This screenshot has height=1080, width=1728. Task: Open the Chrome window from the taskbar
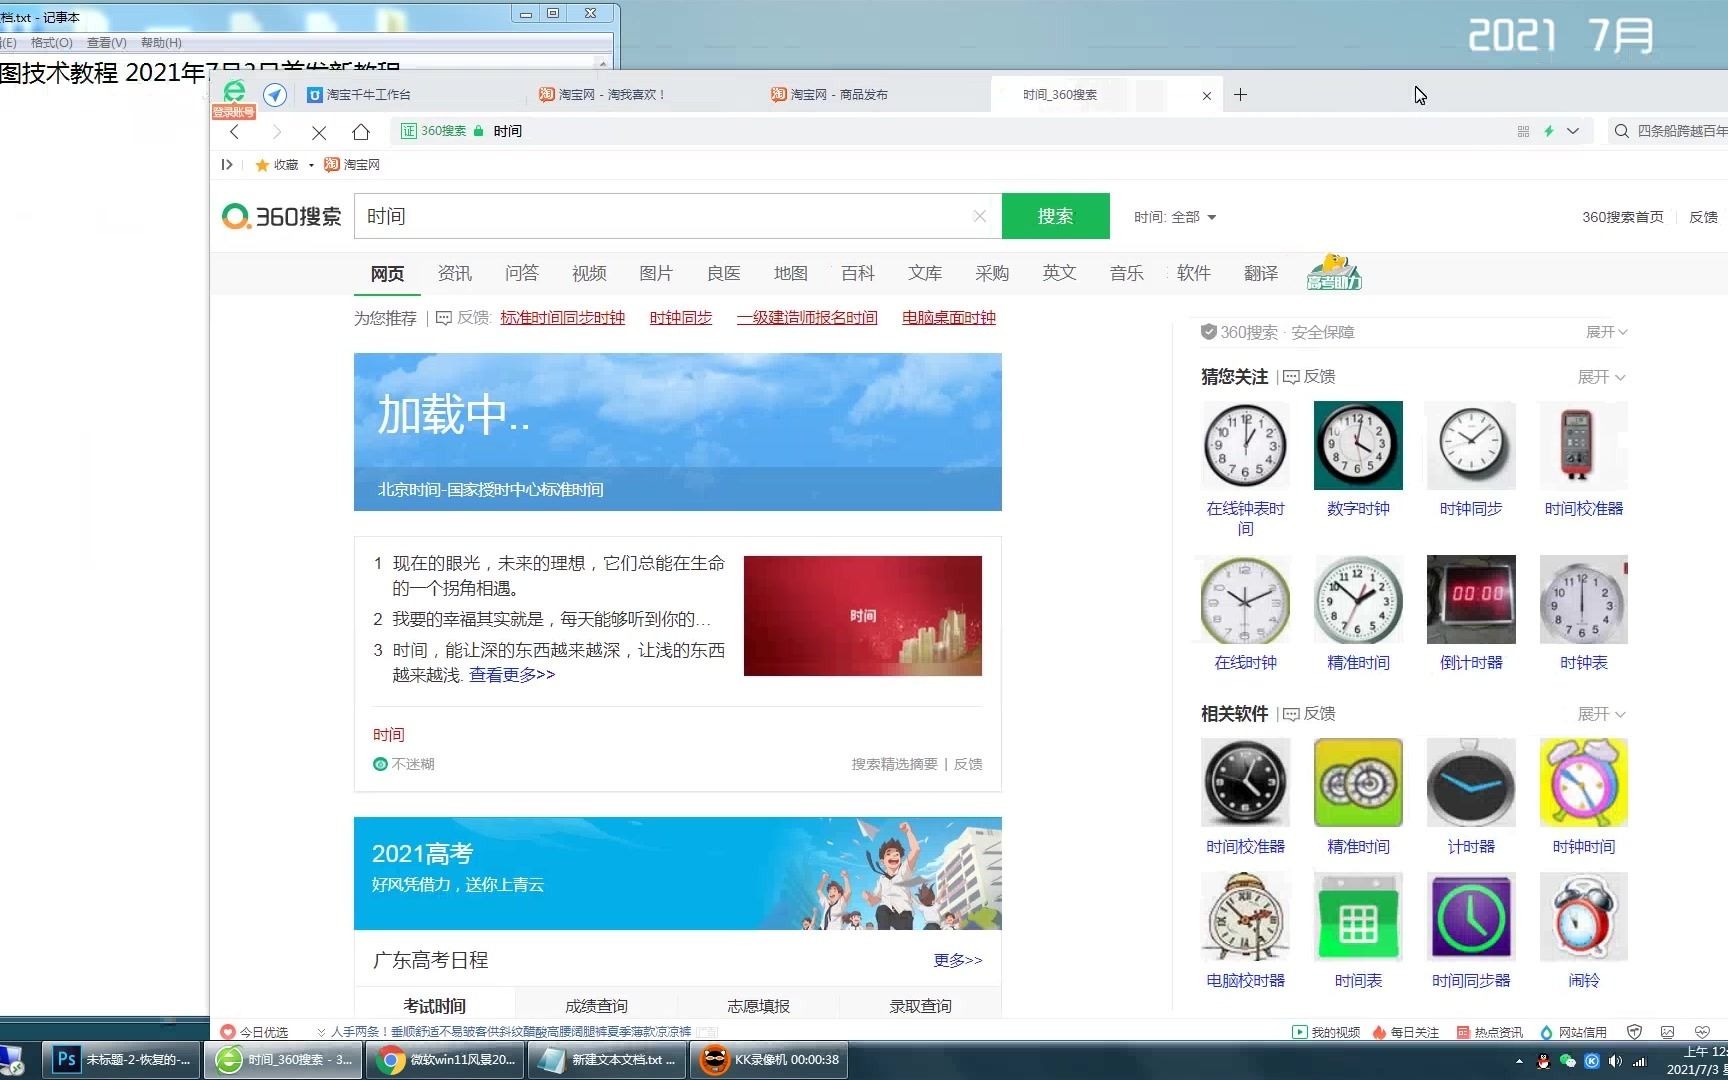pos(444,1059)
